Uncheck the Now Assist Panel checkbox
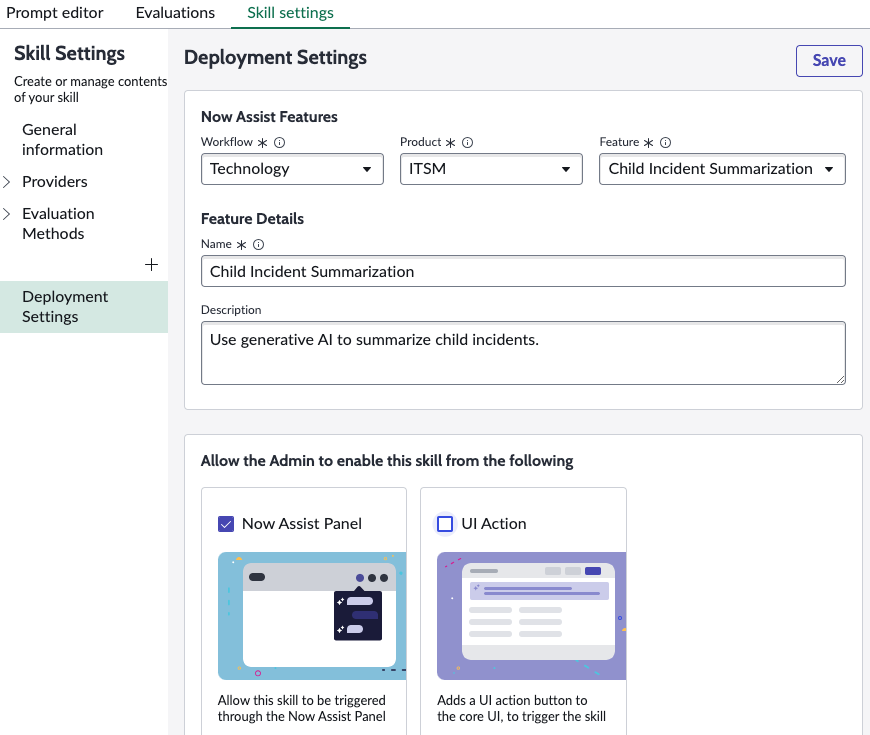870x735 pixels. [226, 524]
